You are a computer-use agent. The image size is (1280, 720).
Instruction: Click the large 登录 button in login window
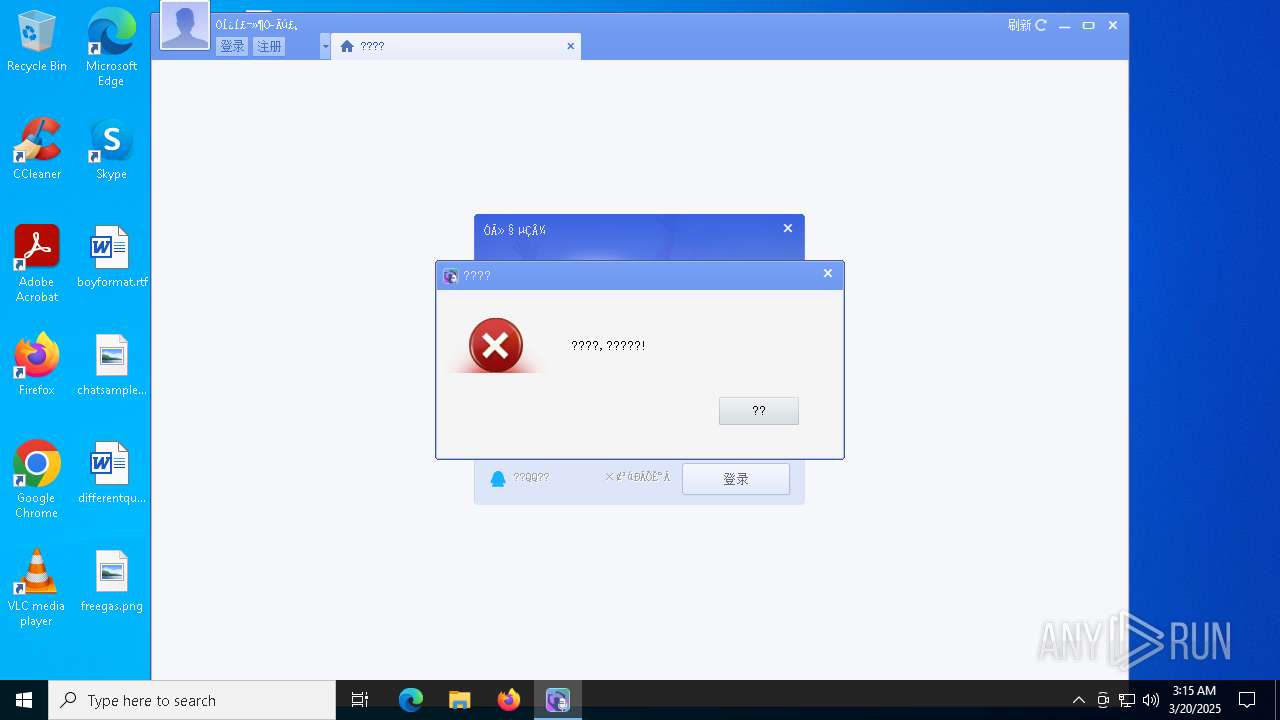(736, 479)
